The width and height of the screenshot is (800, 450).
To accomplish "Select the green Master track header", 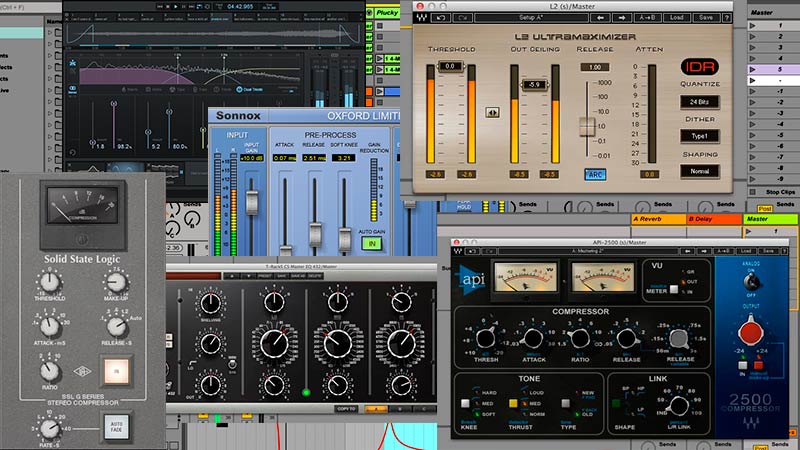I will (771, 219).
